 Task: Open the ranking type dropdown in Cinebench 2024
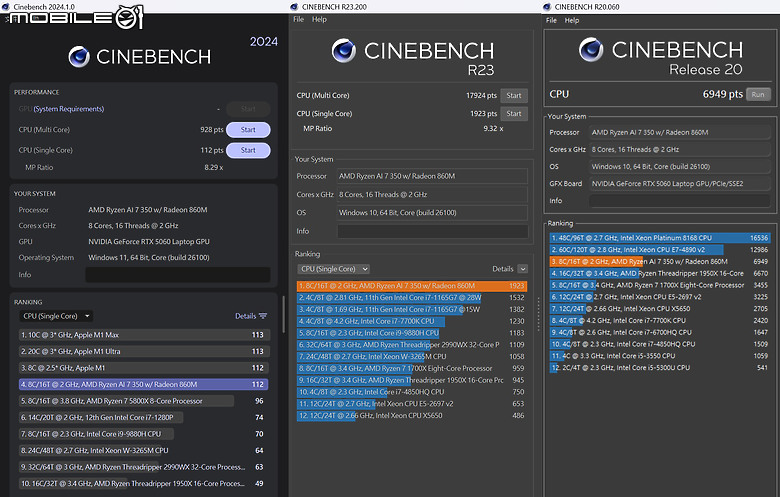point(56,316)
